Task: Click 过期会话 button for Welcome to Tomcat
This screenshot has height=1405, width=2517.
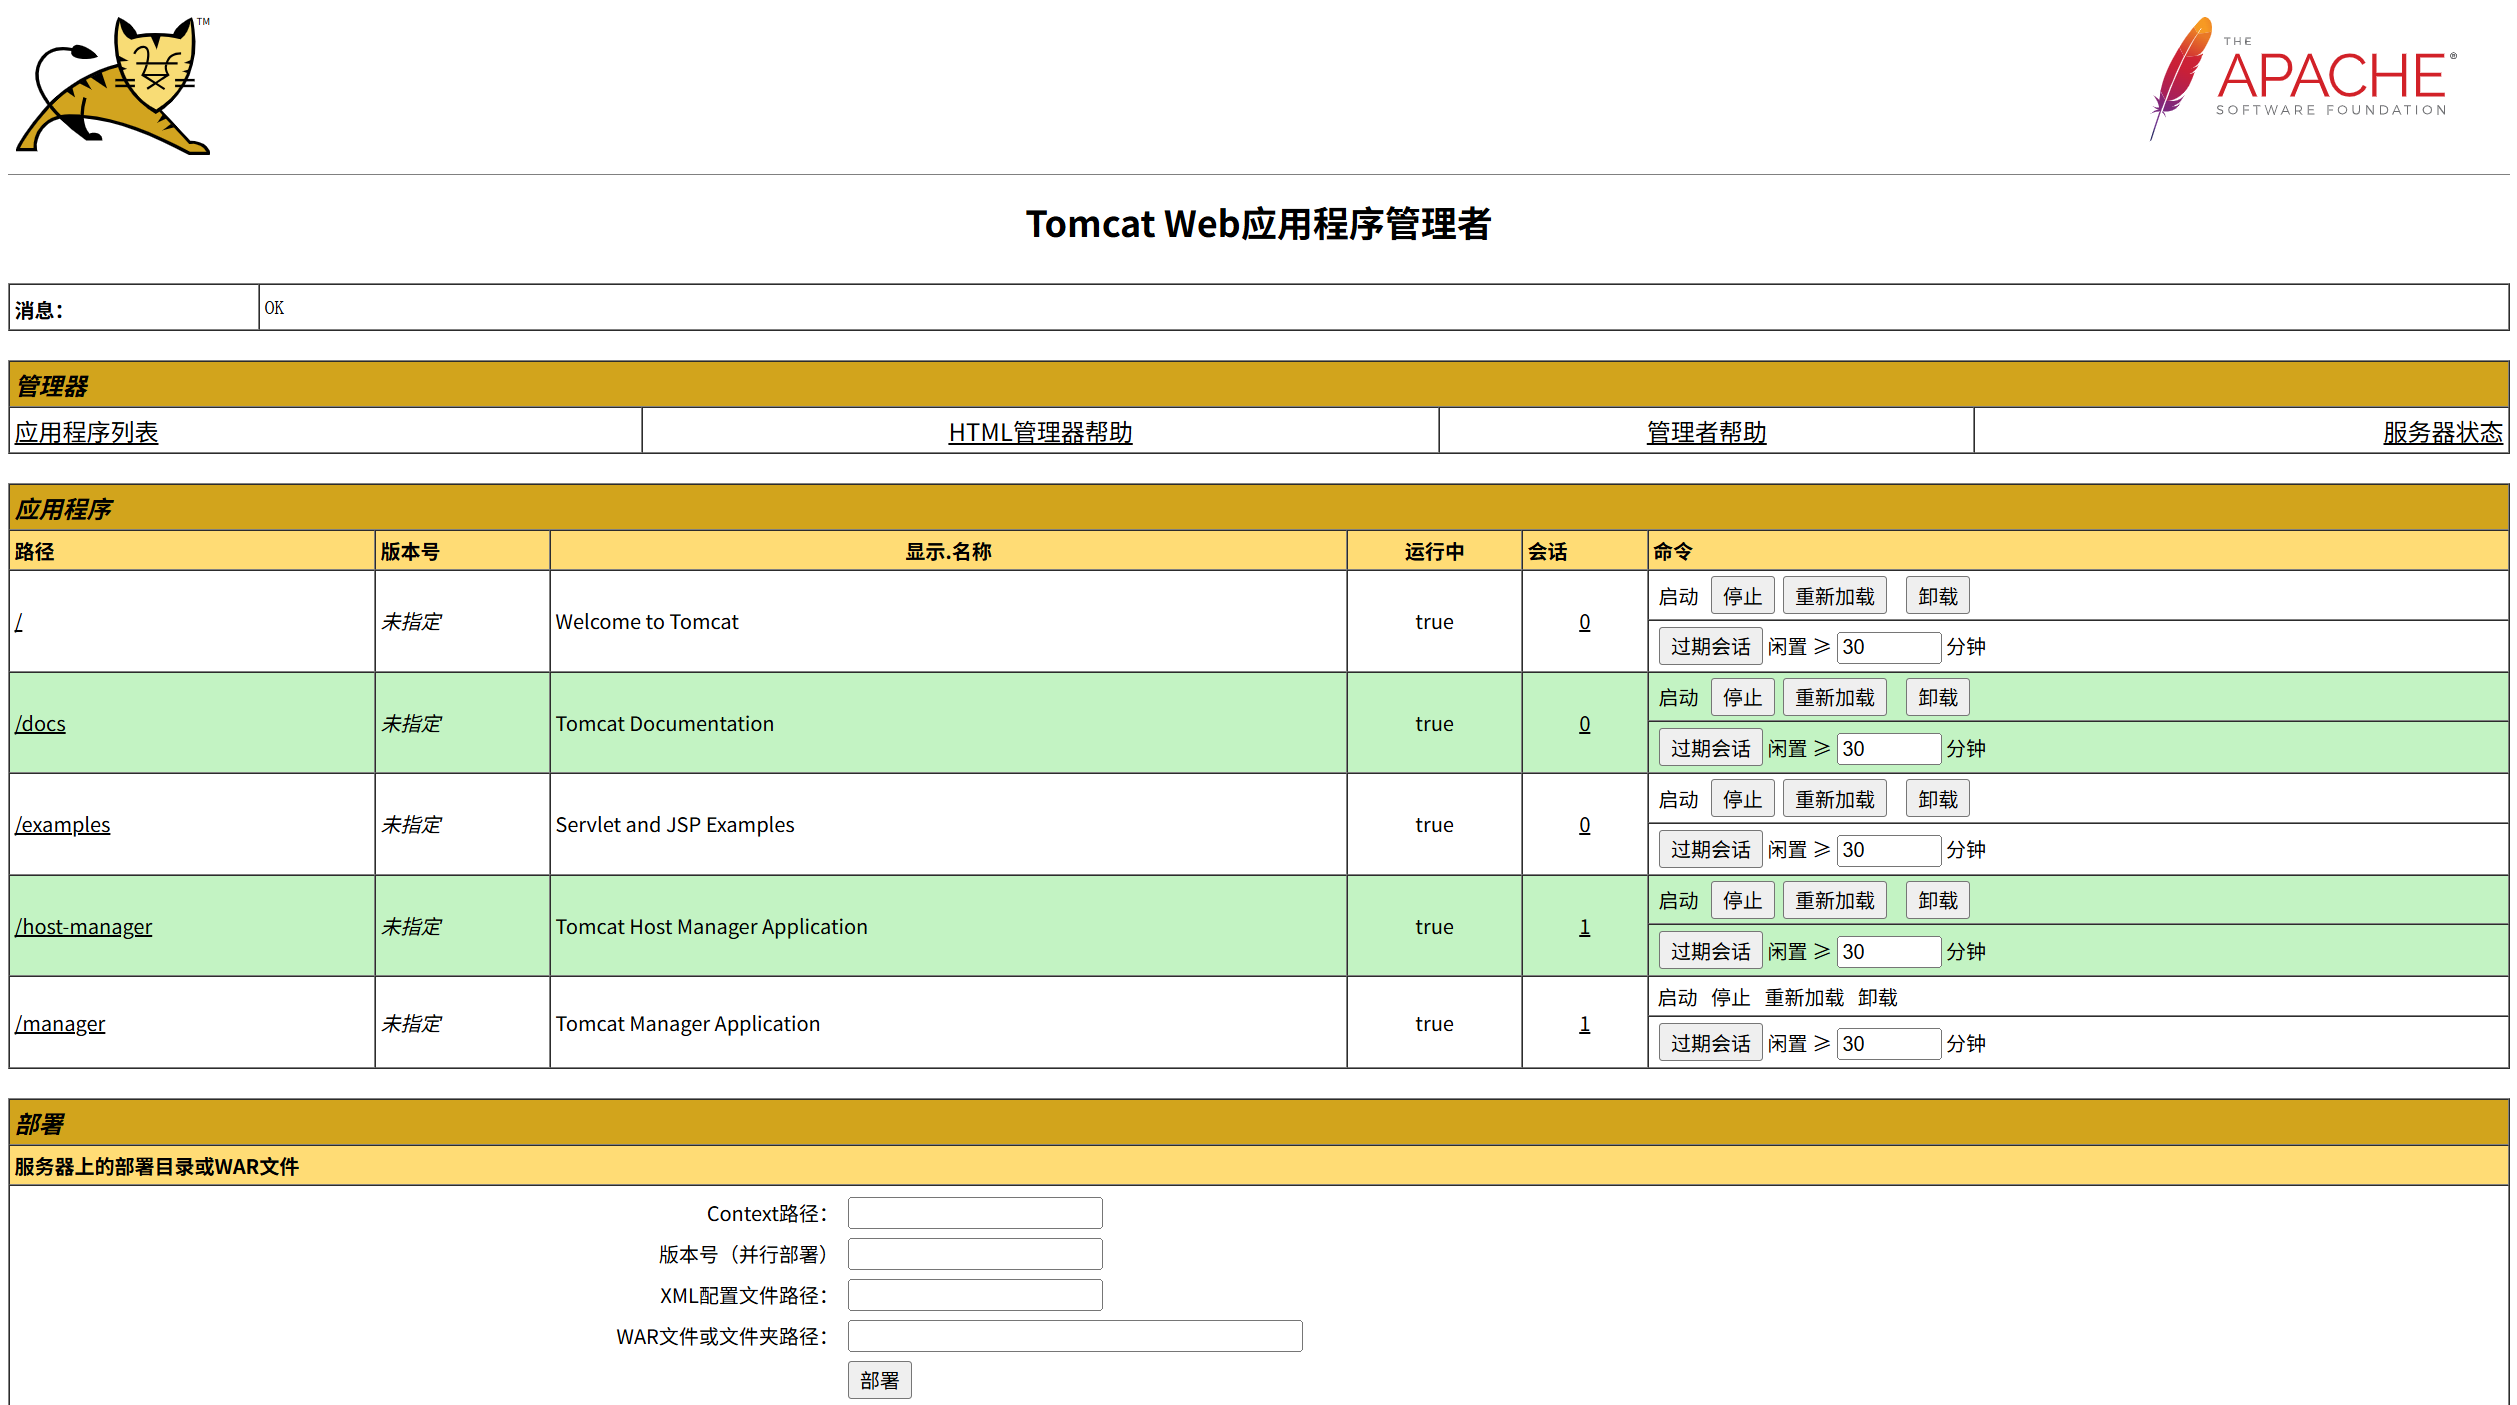Action: point(1710,646)
